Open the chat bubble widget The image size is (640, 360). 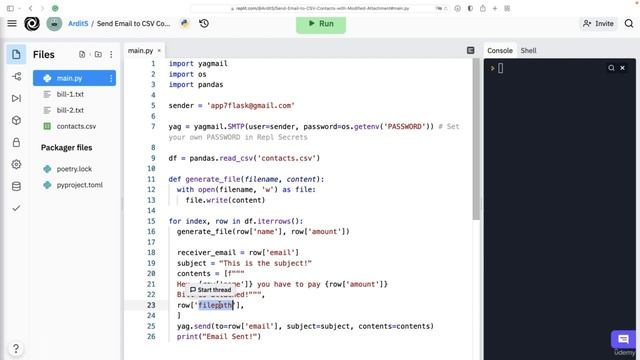623,339
